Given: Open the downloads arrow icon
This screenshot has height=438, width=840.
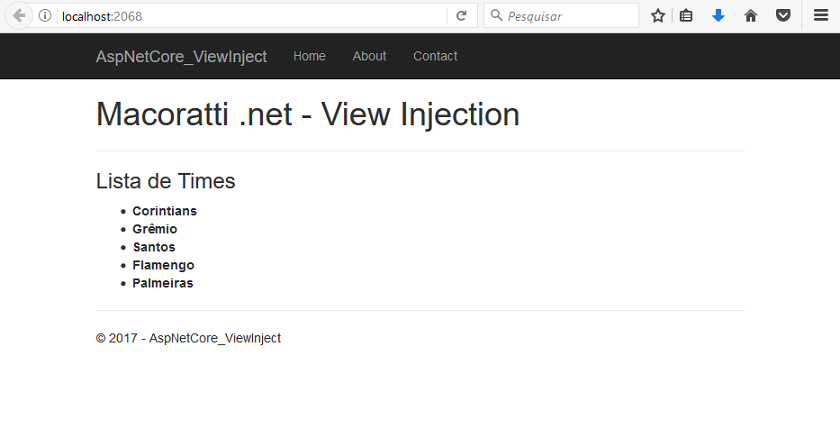Looking at the screenshot, I should click(x=718, y=16).
